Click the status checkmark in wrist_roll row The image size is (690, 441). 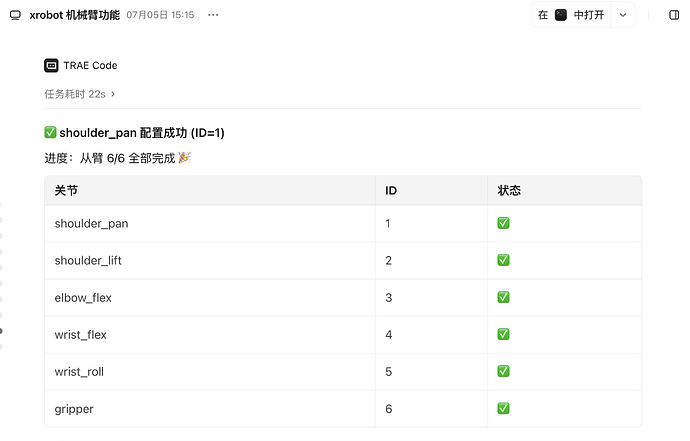tap(503, 371)
